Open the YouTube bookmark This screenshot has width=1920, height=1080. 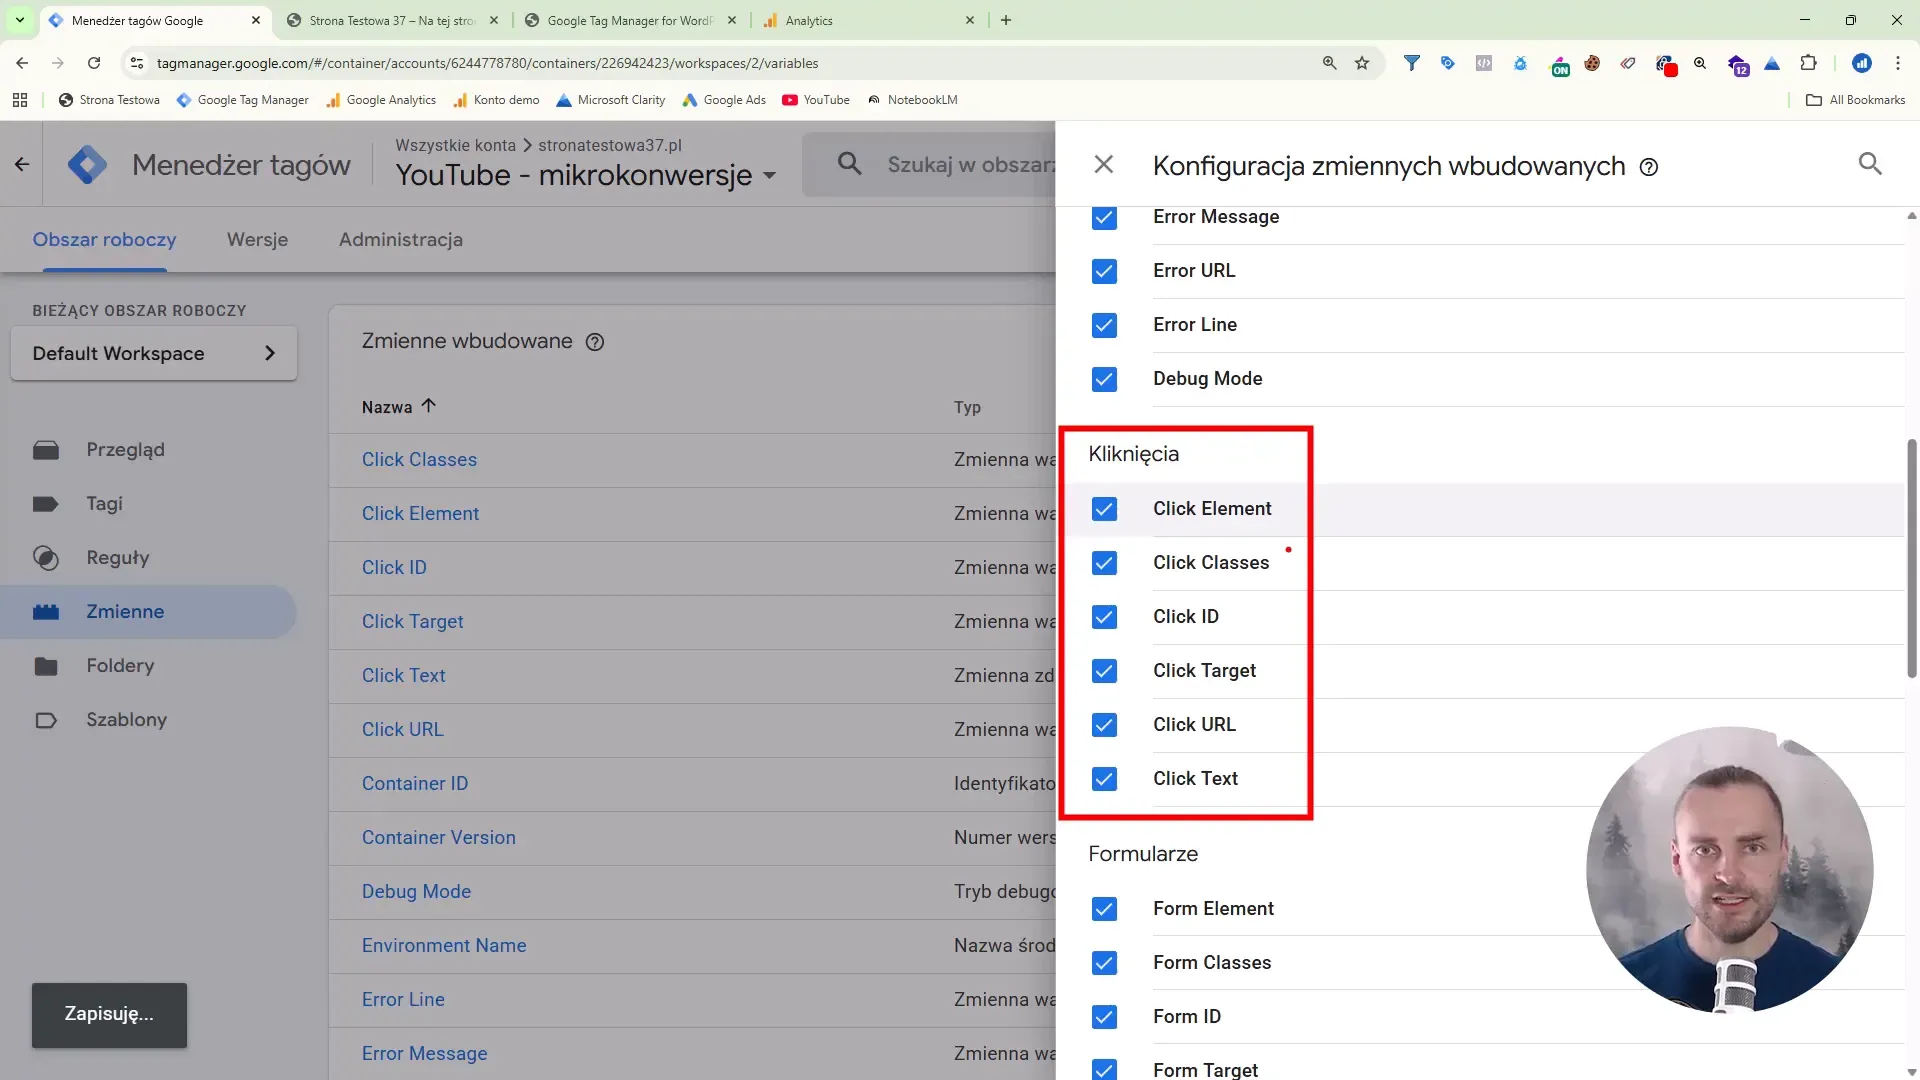[816, 100]
